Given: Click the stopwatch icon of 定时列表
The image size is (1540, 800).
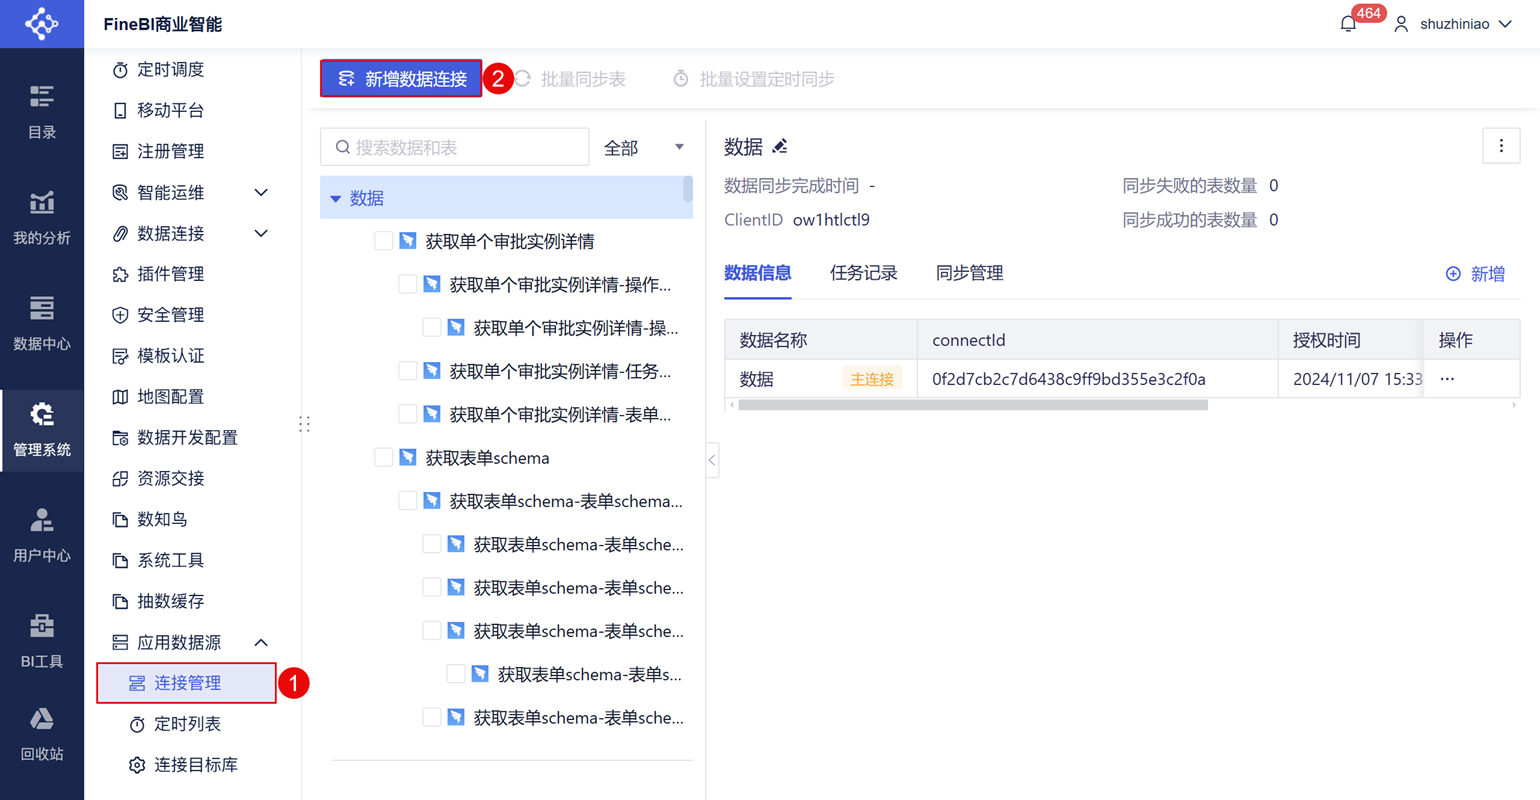Looking at the screenshot, I should tap(137, 724).
